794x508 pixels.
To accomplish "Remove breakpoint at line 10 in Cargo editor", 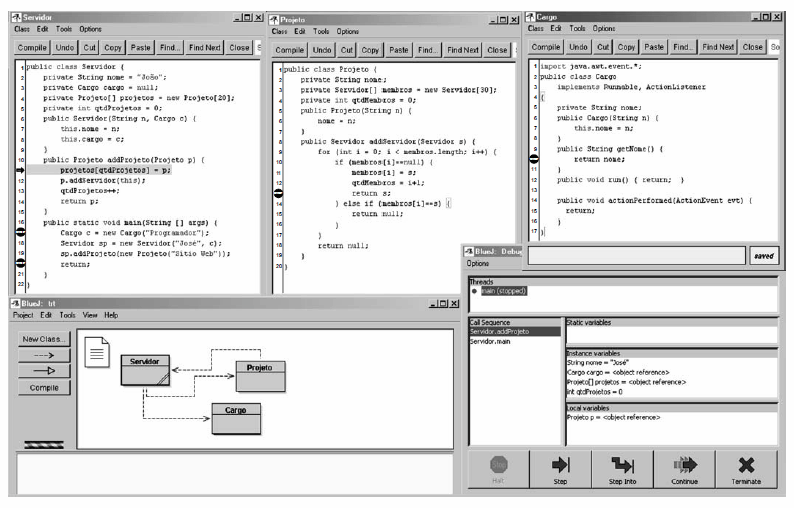I will point(534,159).
